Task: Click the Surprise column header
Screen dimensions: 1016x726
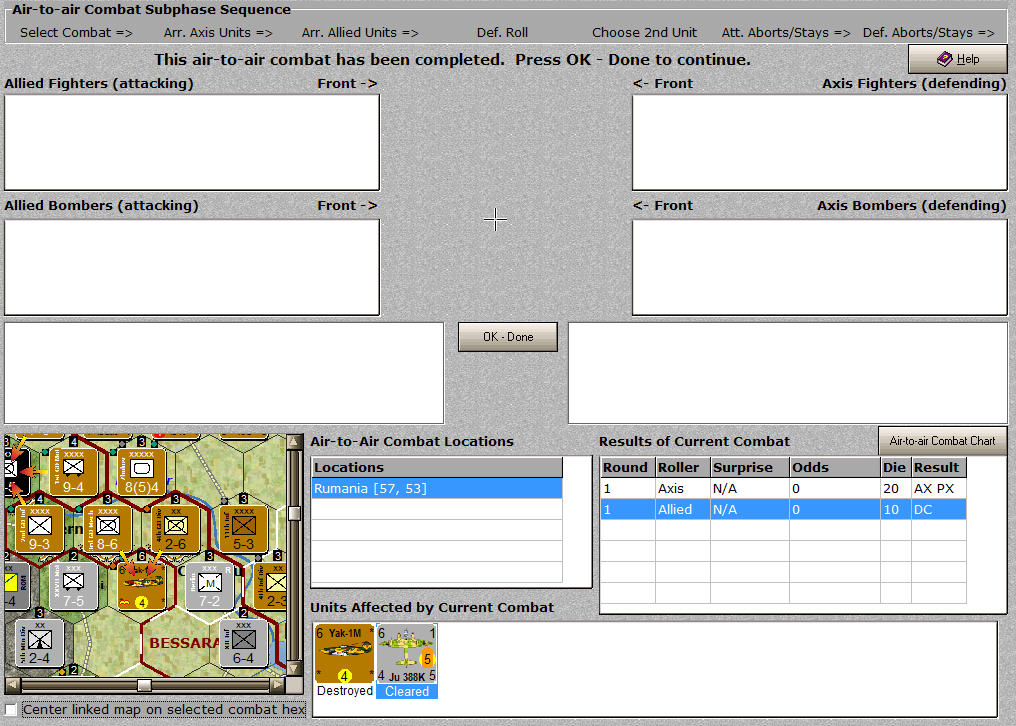Action: pyautogui.click(x=750, y=467)
